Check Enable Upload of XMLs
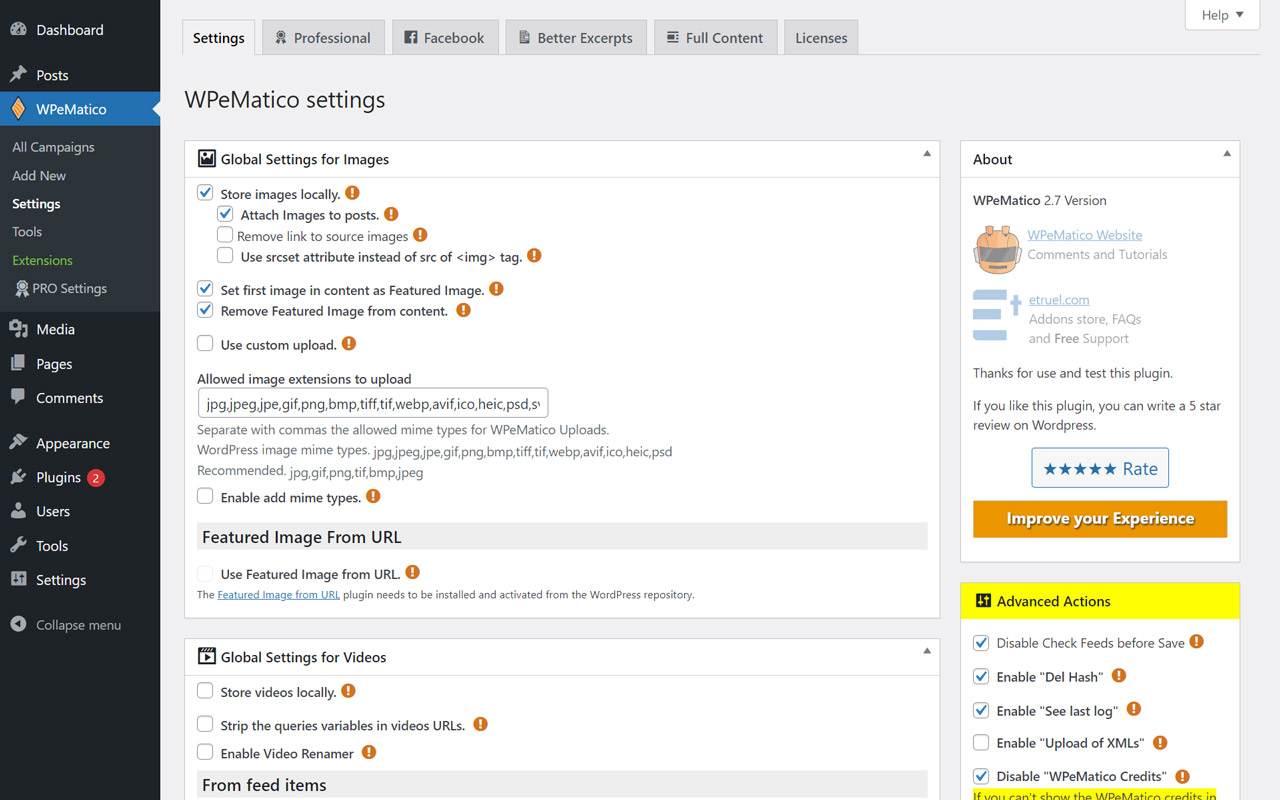Image resolution: width=1280 pixels, height=800 pixels. [x=981, y=743]
